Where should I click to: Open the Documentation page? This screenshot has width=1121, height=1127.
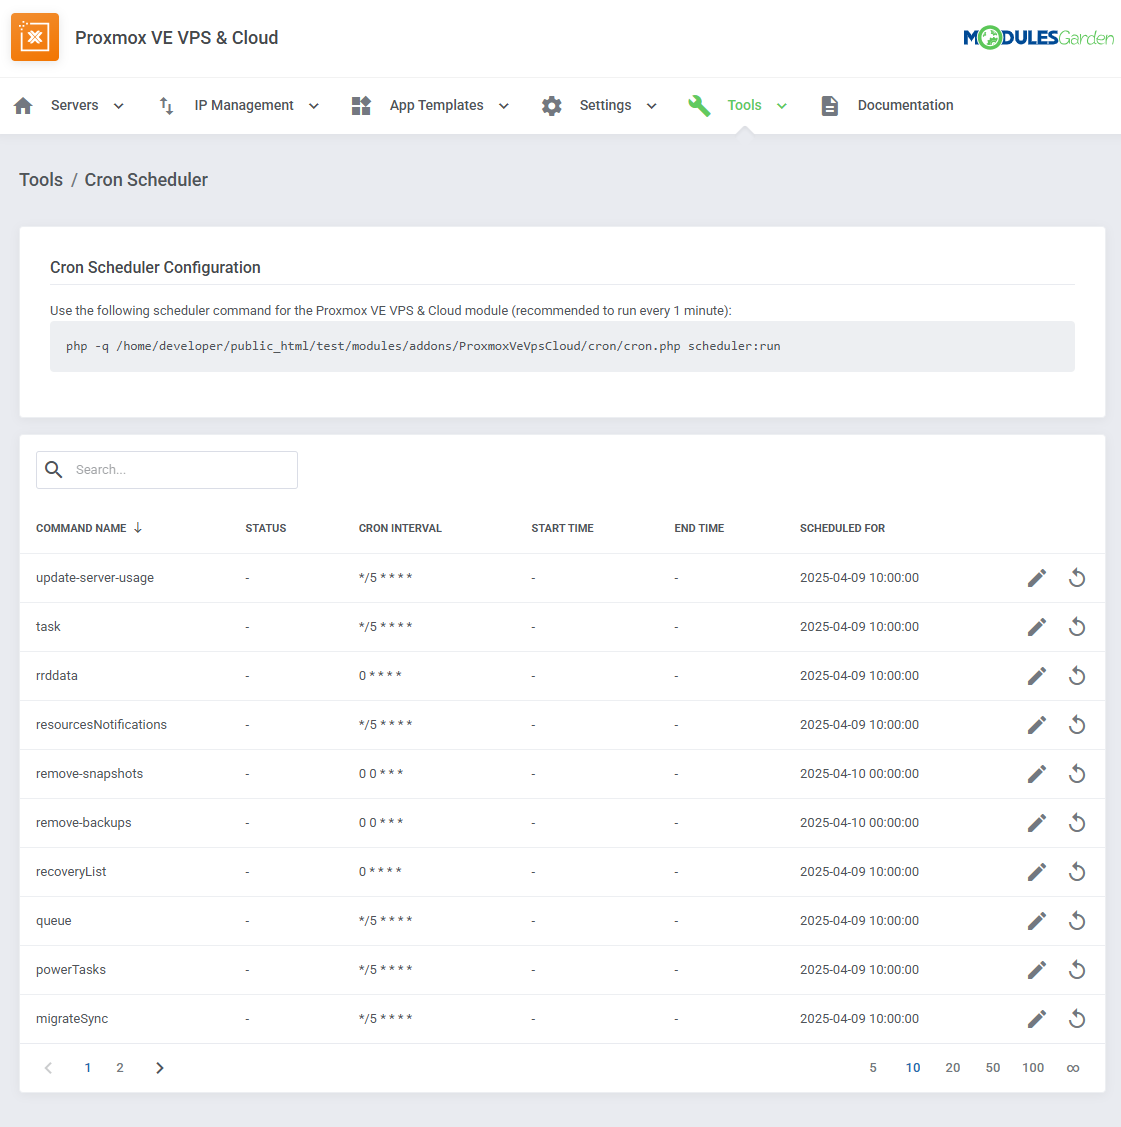click(905, 106)
